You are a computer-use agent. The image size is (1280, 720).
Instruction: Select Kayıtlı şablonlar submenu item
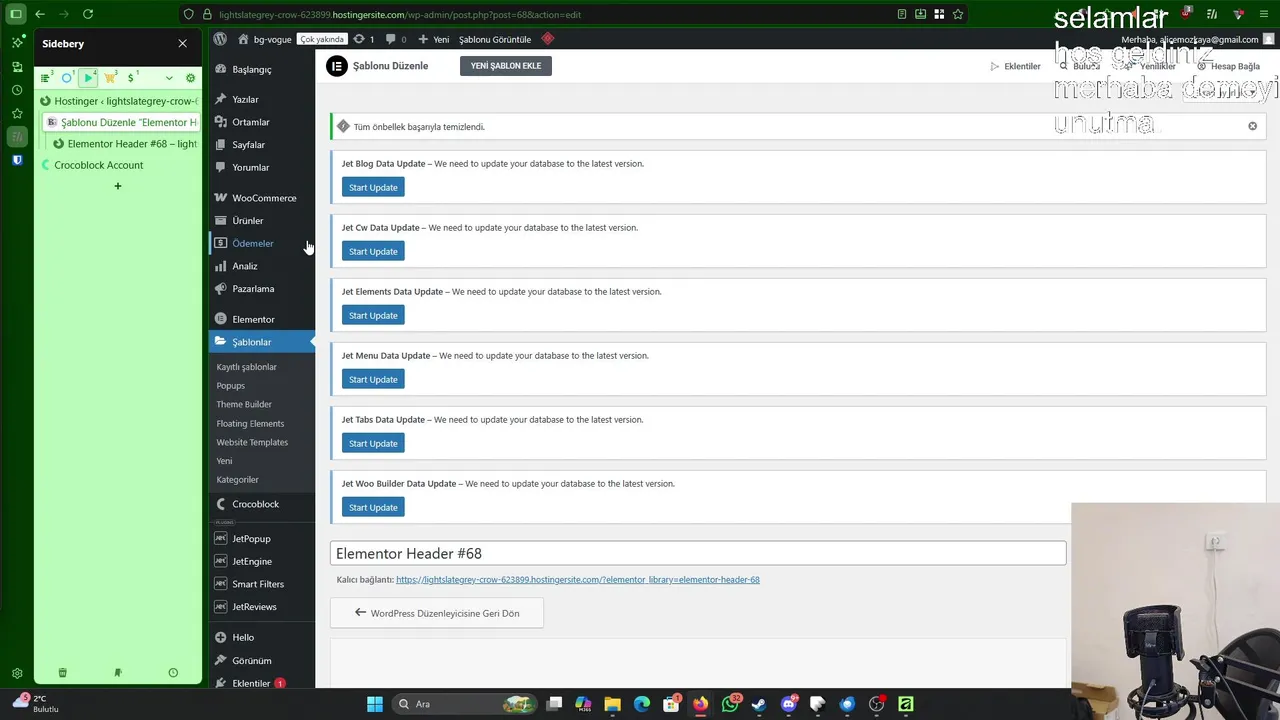247,367
